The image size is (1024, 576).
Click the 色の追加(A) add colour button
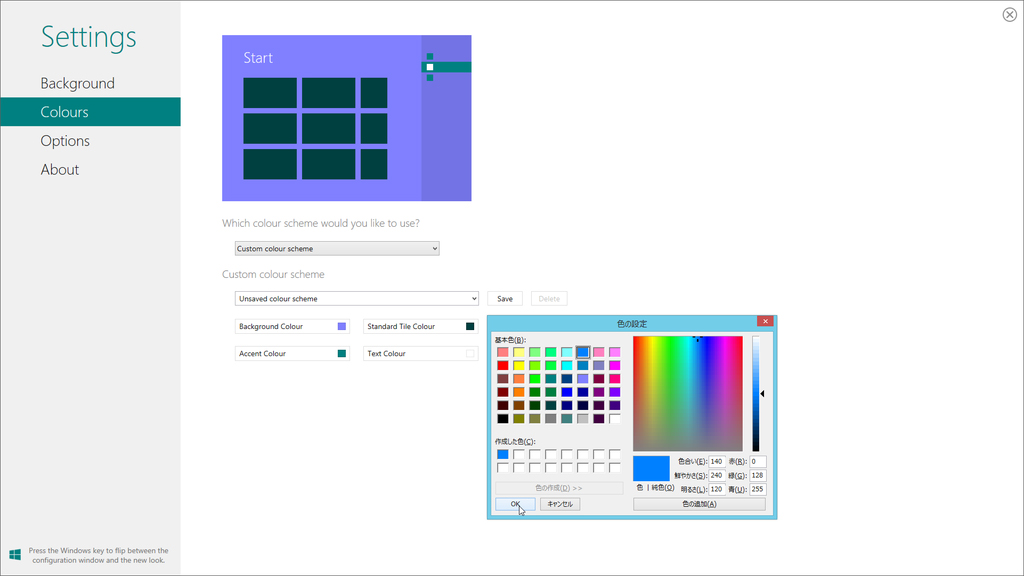[x=699, y=504]
